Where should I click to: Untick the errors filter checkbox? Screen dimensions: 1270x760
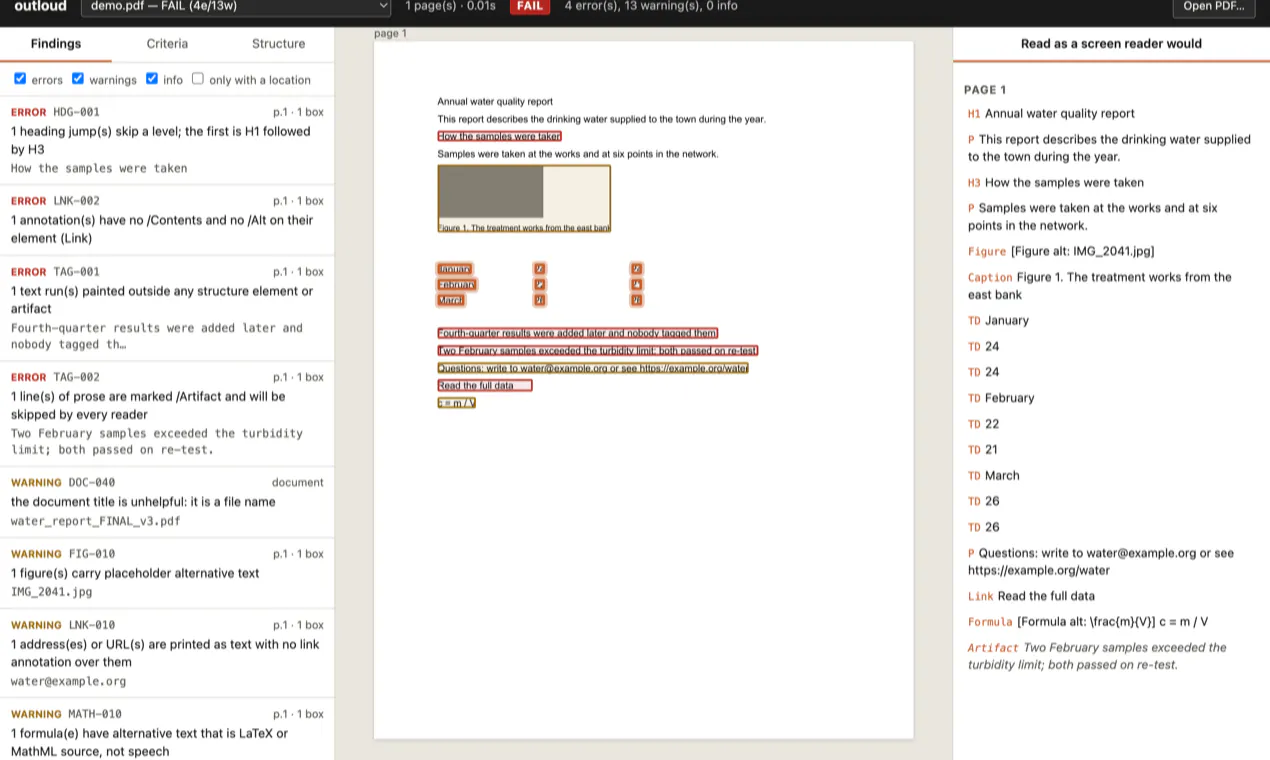20,79
